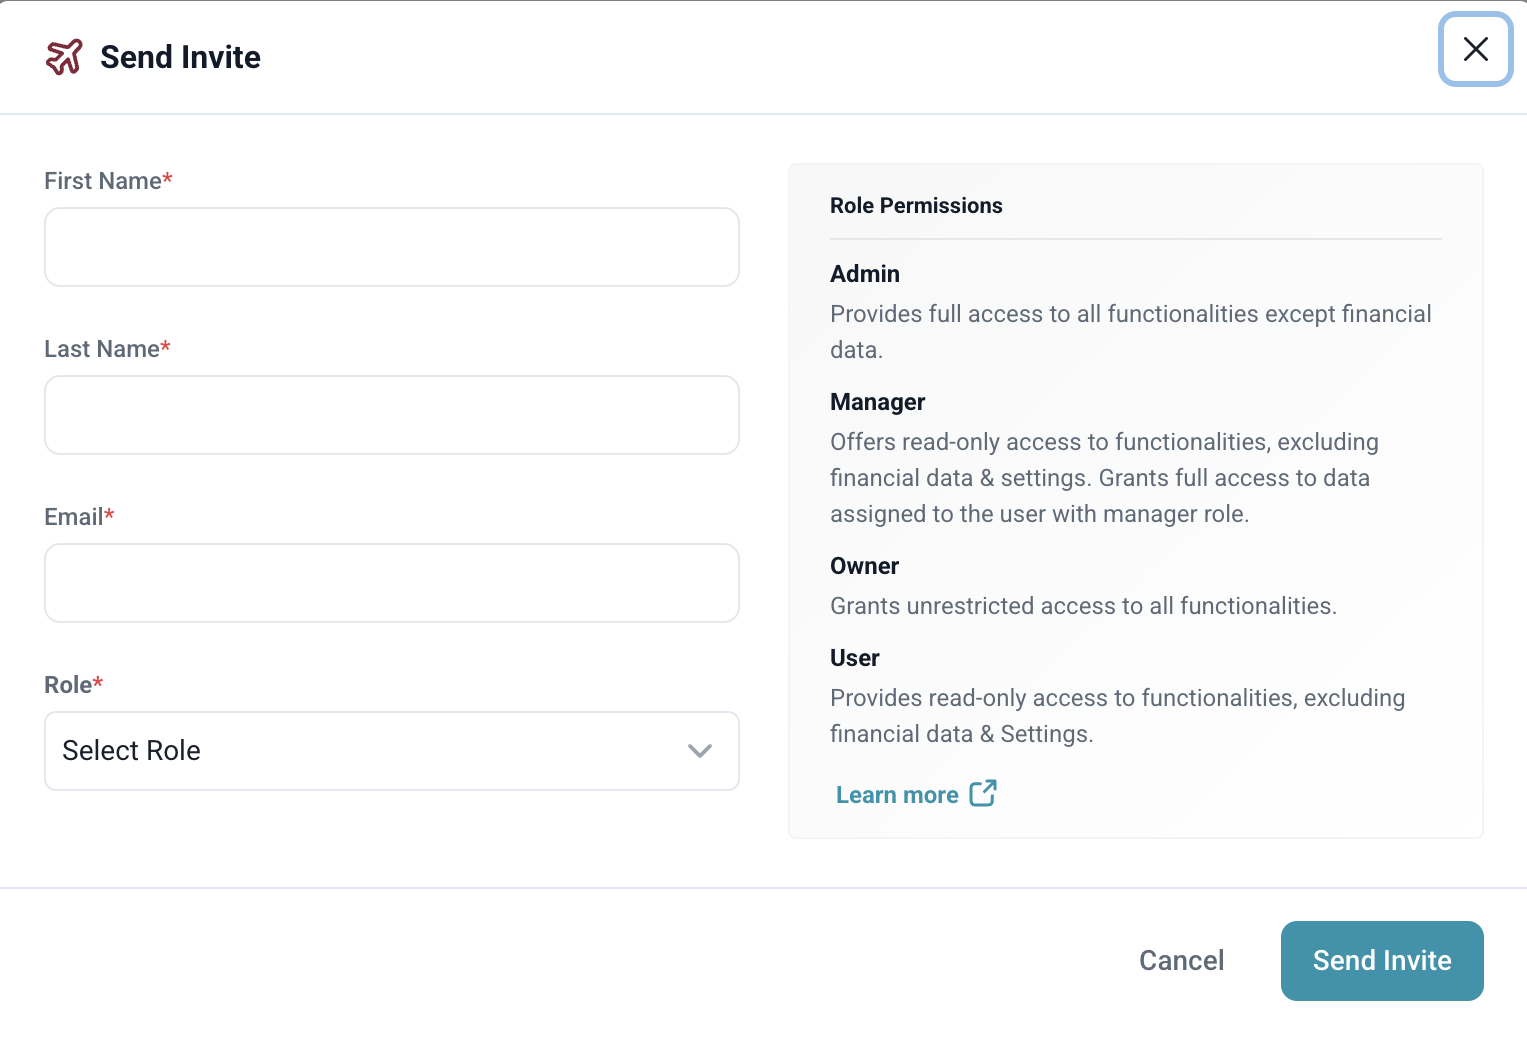Select the Email input field
Screen dimensions: 1527x1039
coord(391,583)
